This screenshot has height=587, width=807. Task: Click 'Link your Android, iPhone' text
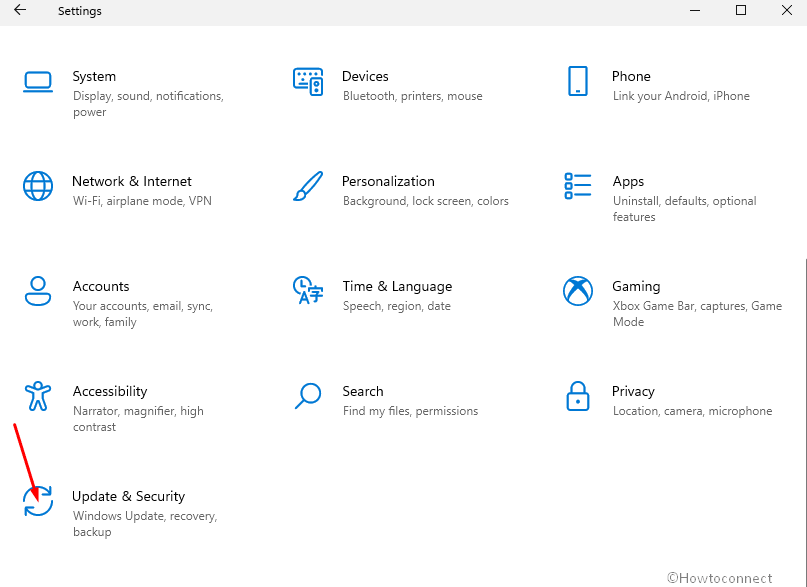point(681,96)
